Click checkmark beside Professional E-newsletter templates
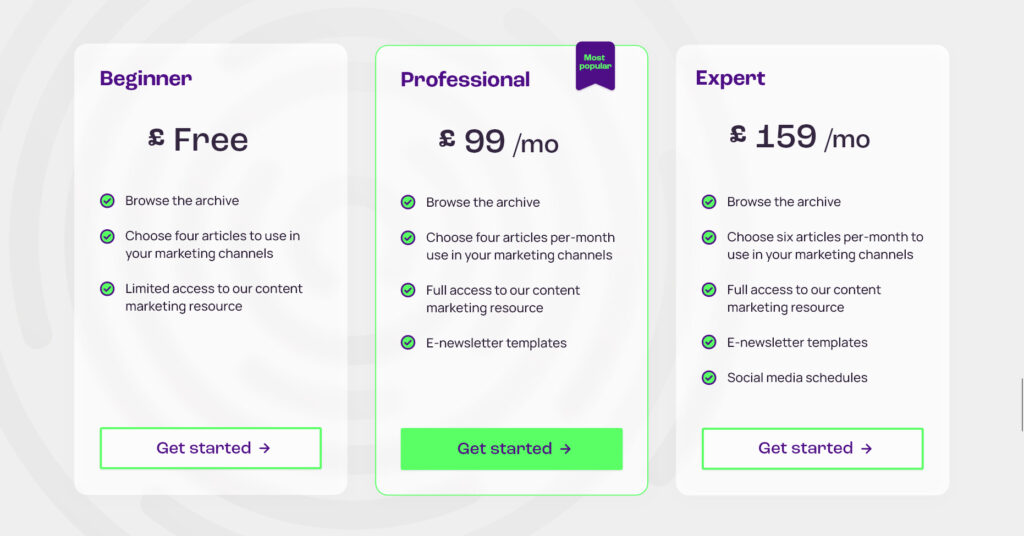Screen dimensions: 1024x536 pyautogui.click(x=408, y=343)
